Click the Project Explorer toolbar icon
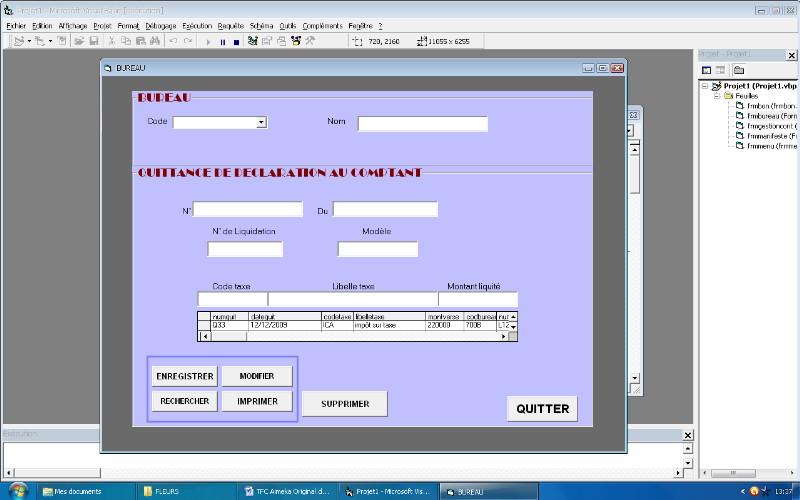 (x=253, y=41)
